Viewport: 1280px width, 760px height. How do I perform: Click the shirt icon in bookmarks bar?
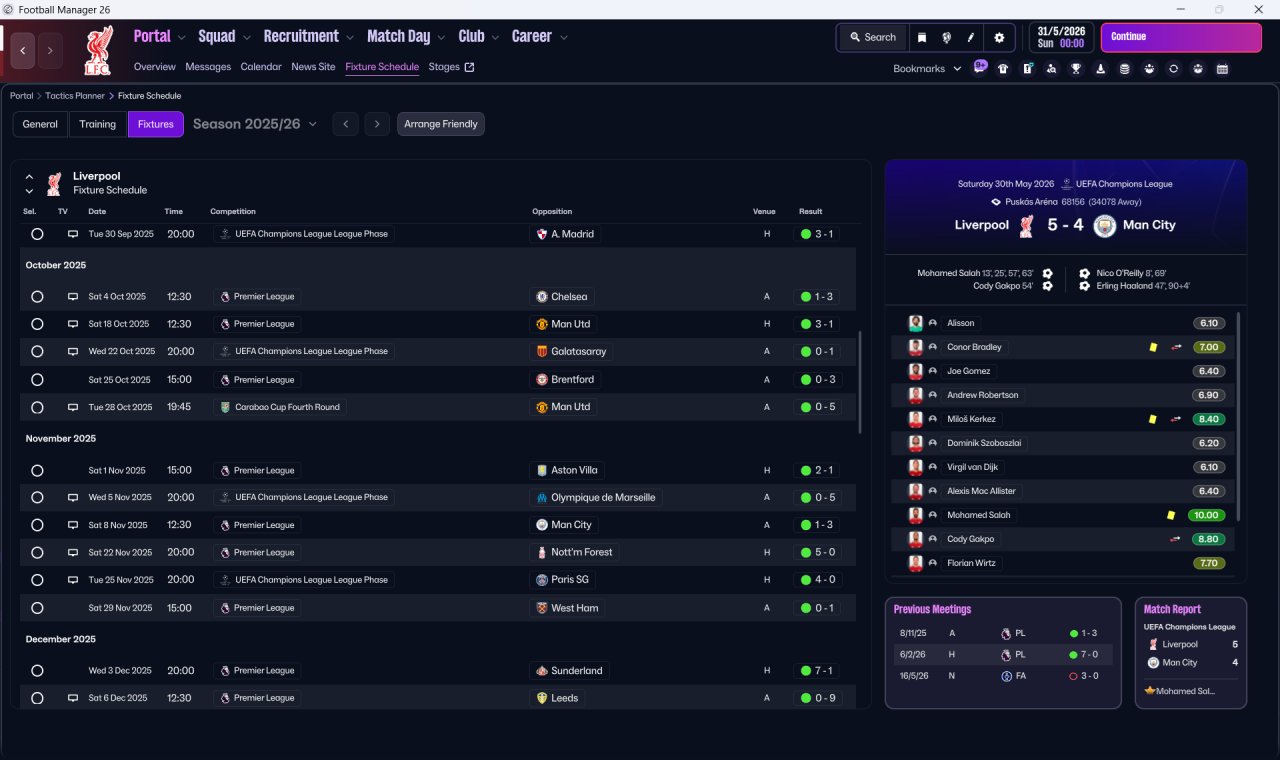1003,69
